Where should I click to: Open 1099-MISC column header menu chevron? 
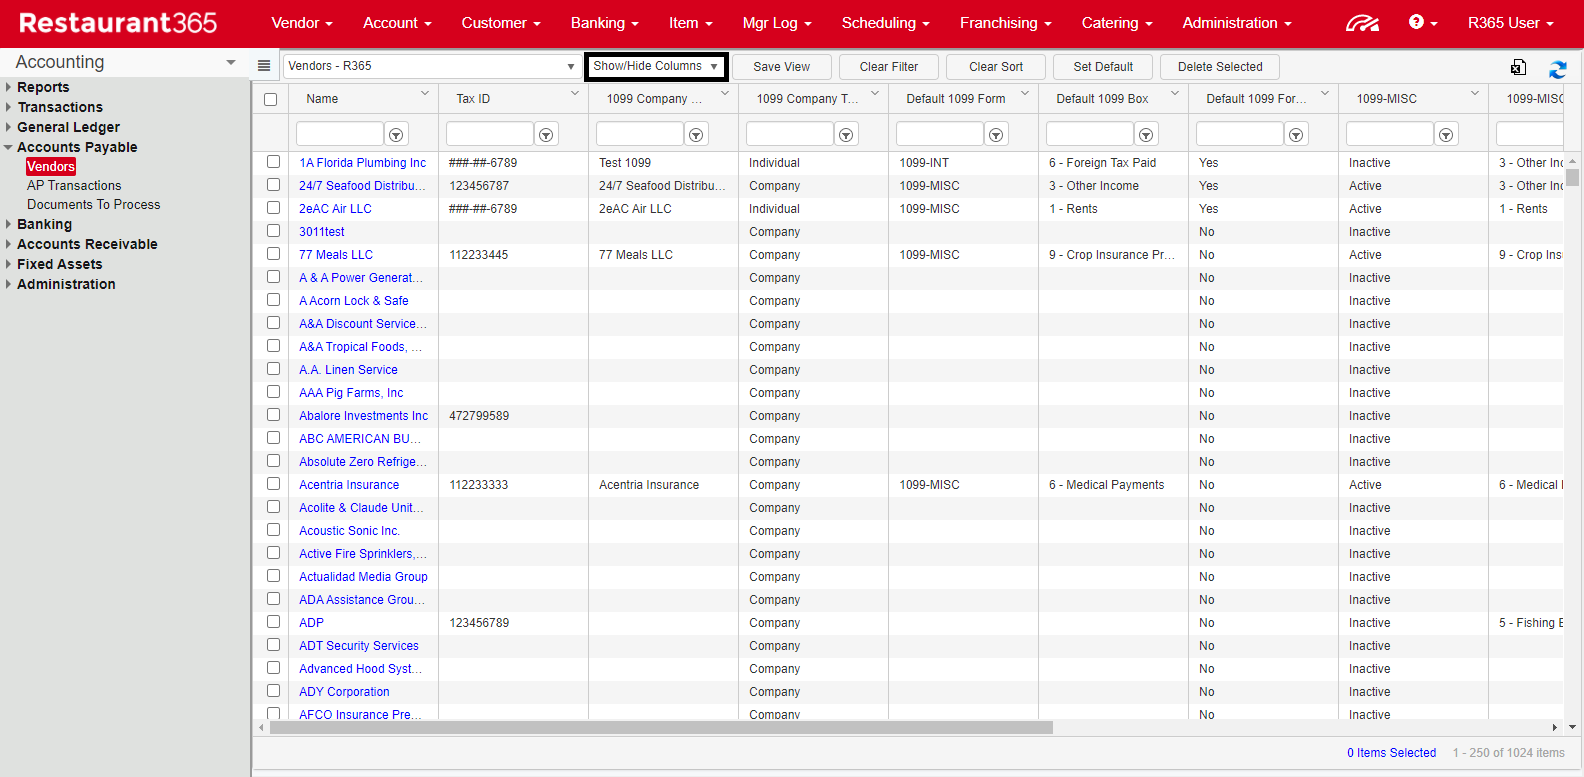tap(1475, 94)
